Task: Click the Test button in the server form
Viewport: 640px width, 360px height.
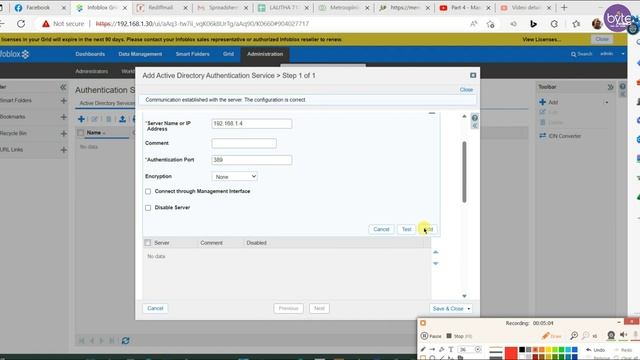Action: coord(406,229)
